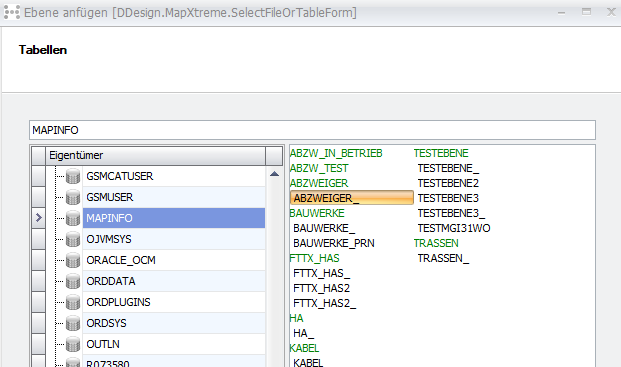Click the MAPINFO text input field
Screen dimensions: 621x367
(312, 130)
